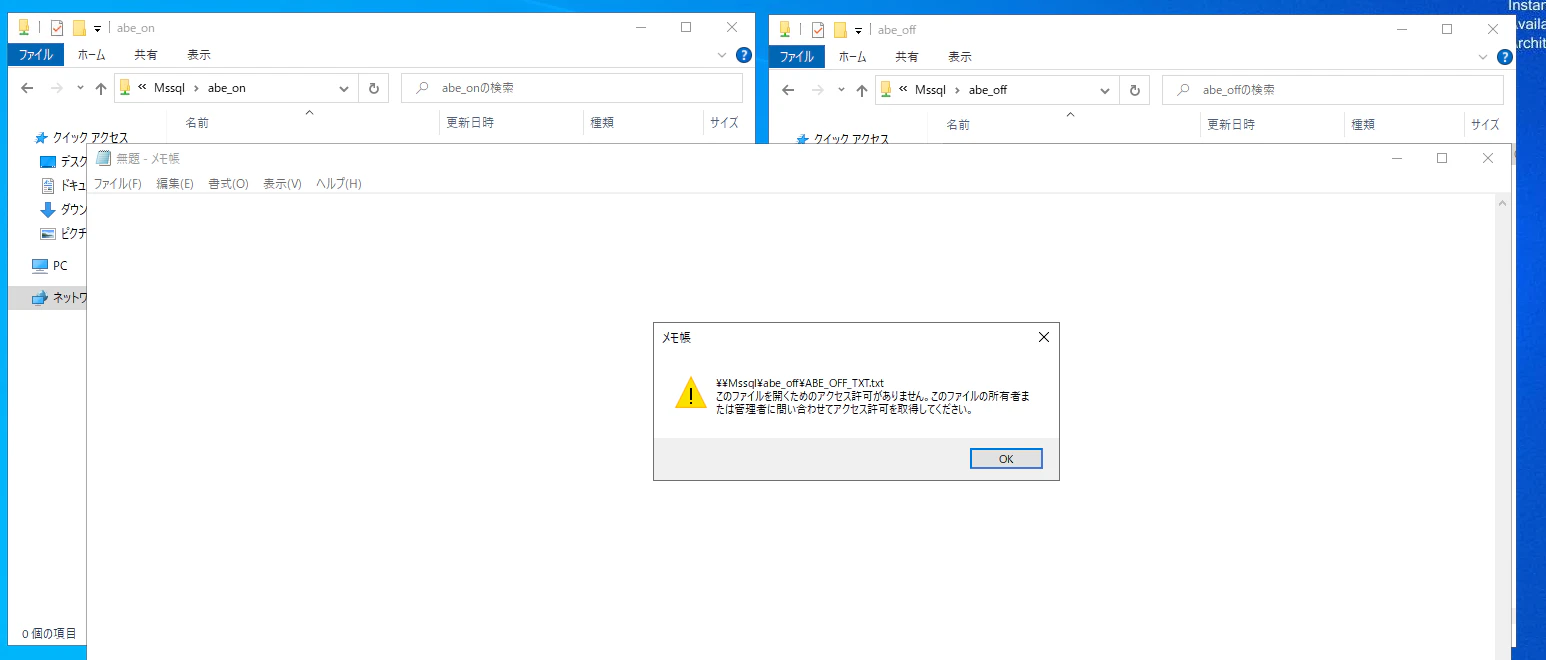1546x660 pixels.
Task: Open help via the question mark icon in abe_off
Action: [1505, 57]
